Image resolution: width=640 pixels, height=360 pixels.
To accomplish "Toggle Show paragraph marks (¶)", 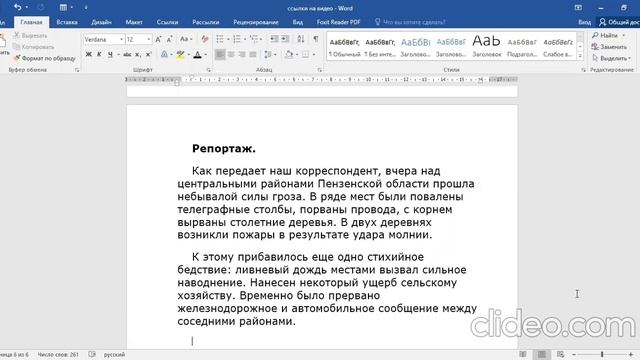I will coord(316,39).
